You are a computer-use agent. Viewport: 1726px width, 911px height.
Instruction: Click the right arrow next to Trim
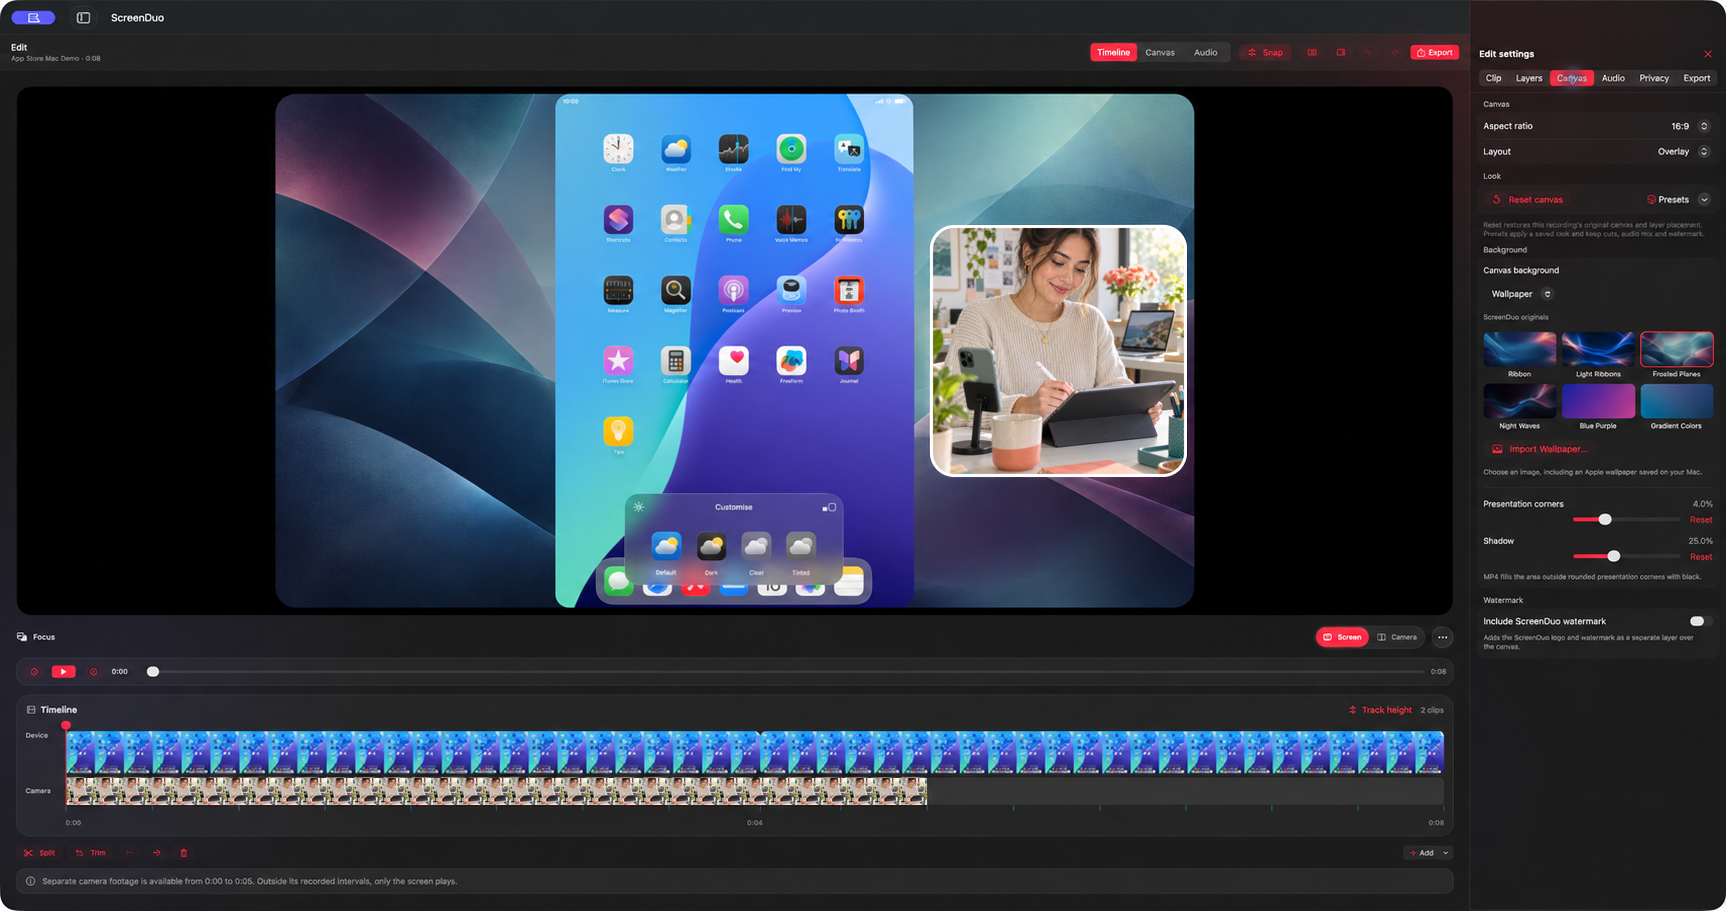point(157,853)
